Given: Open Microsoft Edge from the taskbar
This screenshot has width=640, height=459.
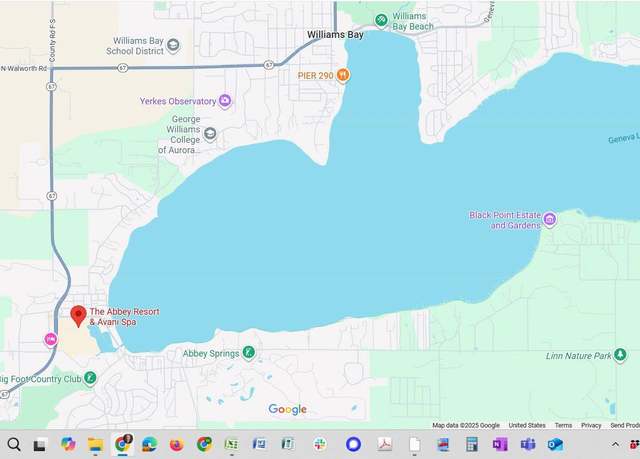Looking at the screenshot, I should pos(149,444).
